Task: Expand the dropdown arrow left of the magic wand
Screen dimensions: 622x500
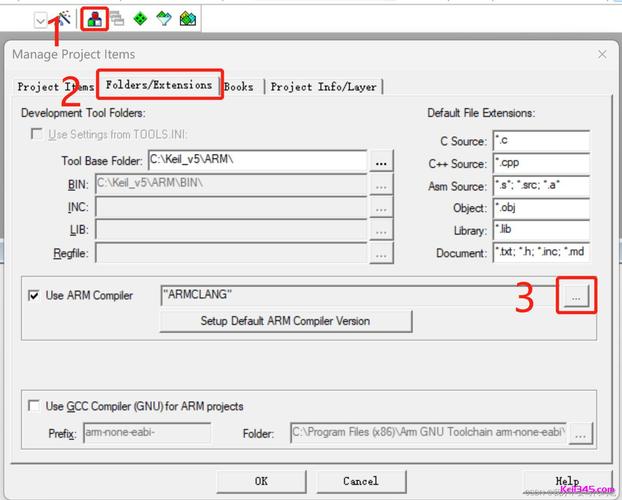Action: [41, 19]
